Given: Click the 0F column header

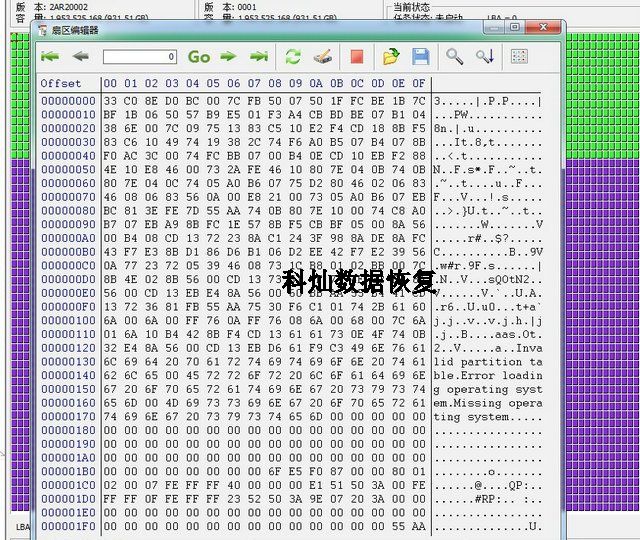Looking at the screenshot, I should (x=418, y=83).
